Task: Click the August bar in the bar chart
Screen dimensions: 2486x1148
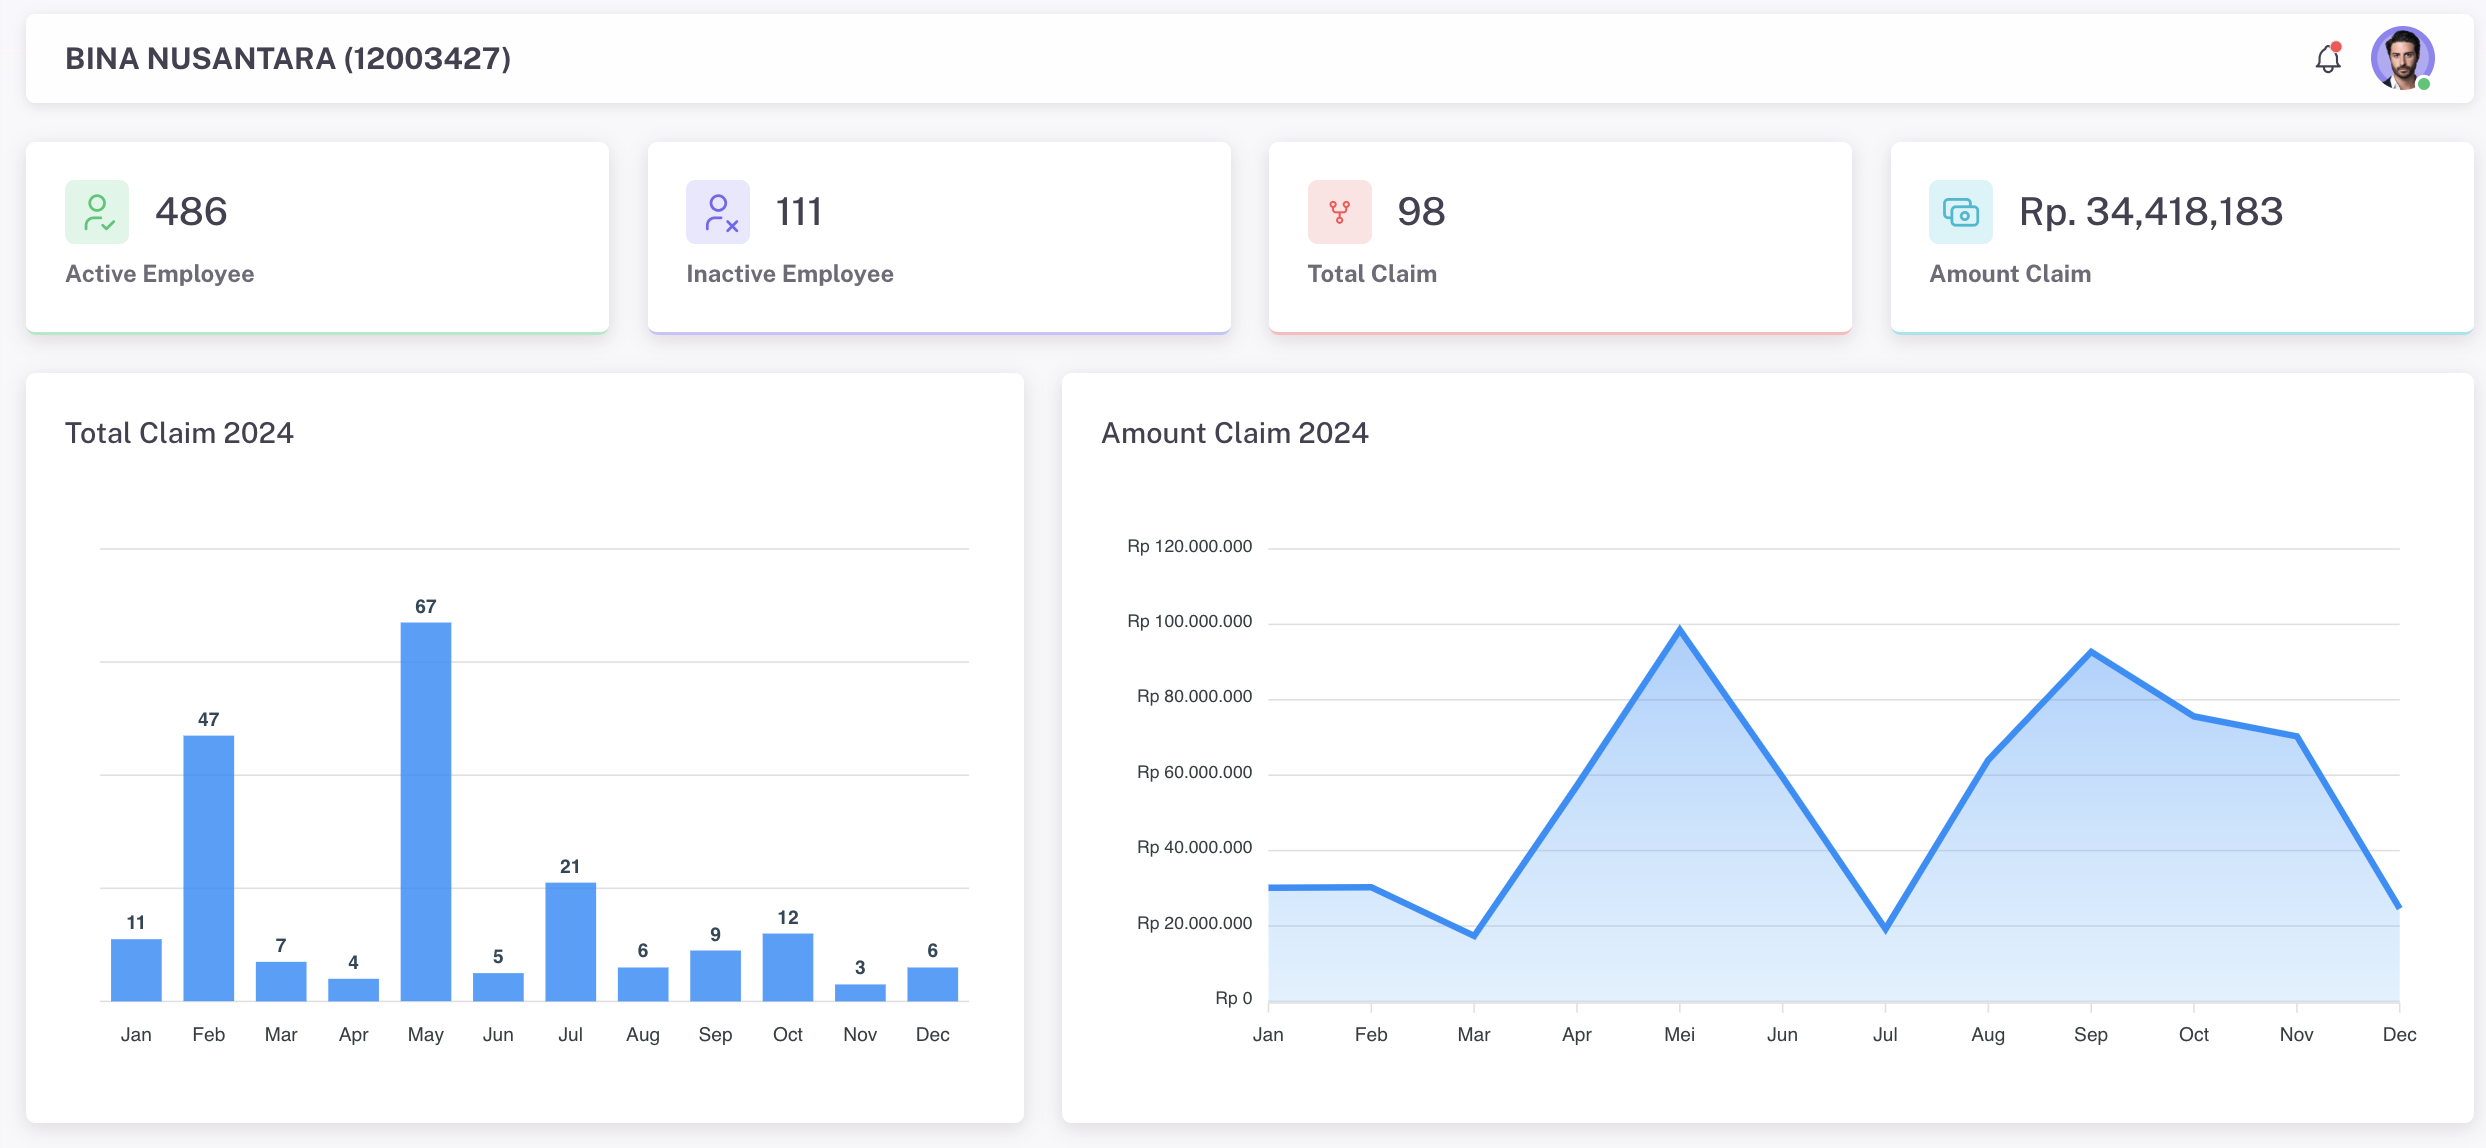Action: click(x=643, y=984)
